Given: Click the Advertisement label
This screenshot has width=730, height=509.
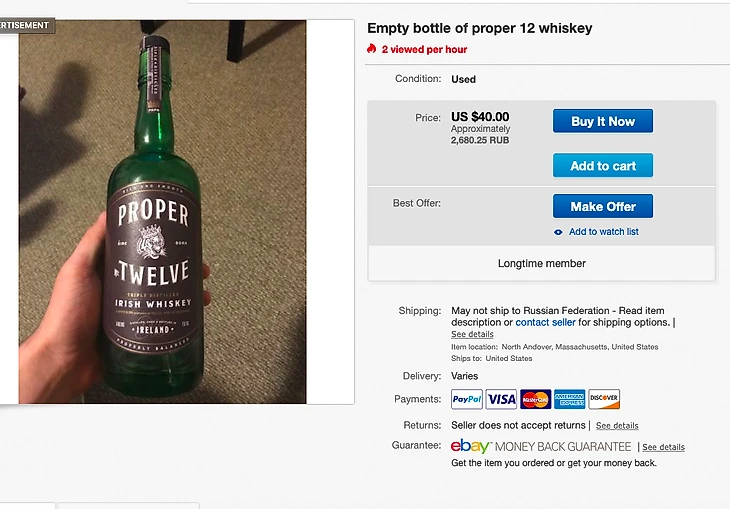Looking at the screenshot, I should point(25,25).
